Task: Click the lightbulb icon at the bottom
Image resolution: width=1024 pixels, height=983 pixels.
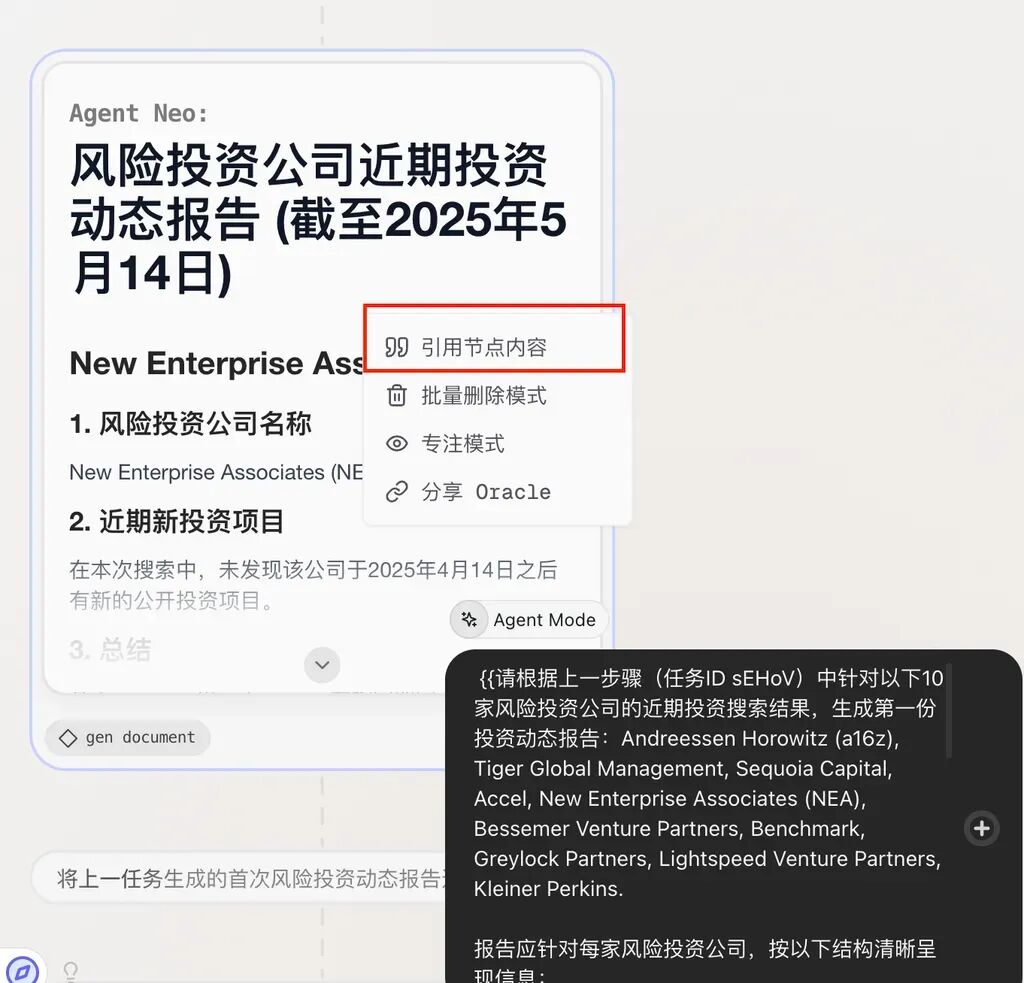Action: point(71,972)
